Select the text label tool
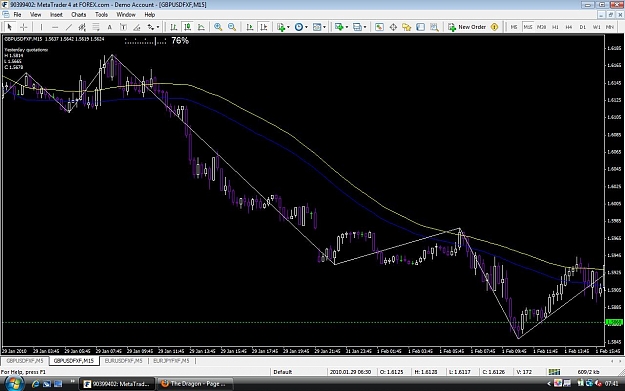This screenshot has height=391, width=625. click(x=123, y=27)
